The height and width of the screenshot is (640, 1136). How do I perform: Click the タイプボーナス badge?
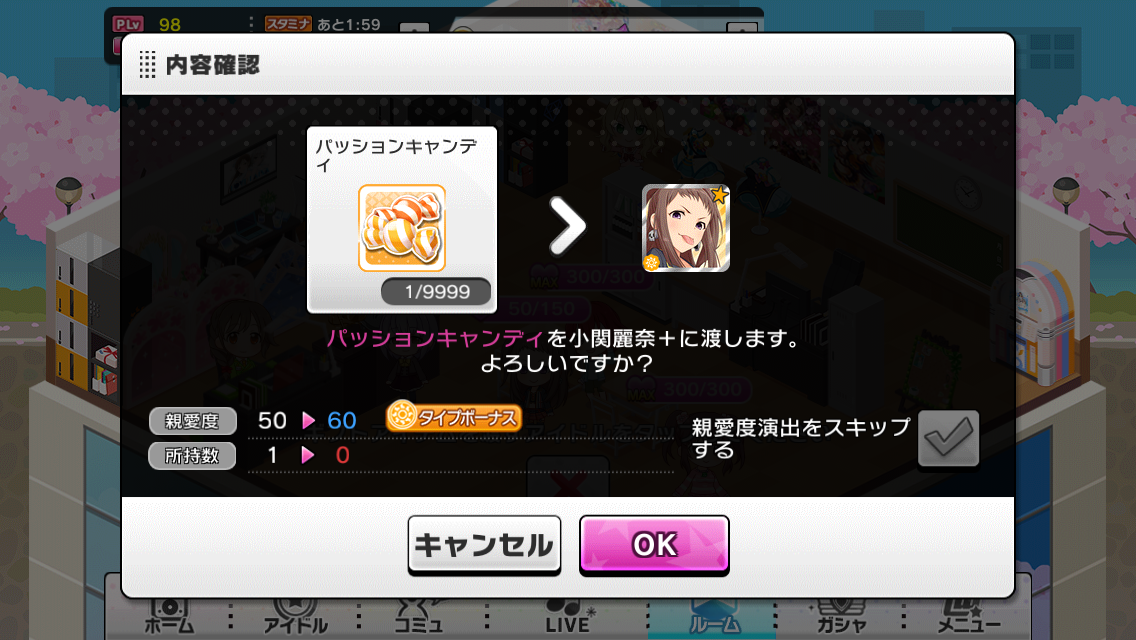pos(454,417)
